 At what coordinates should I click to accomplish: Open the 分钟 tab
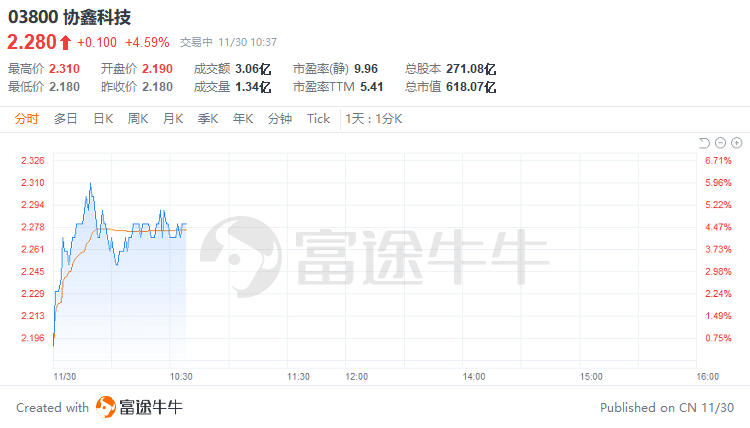[280, 119]
